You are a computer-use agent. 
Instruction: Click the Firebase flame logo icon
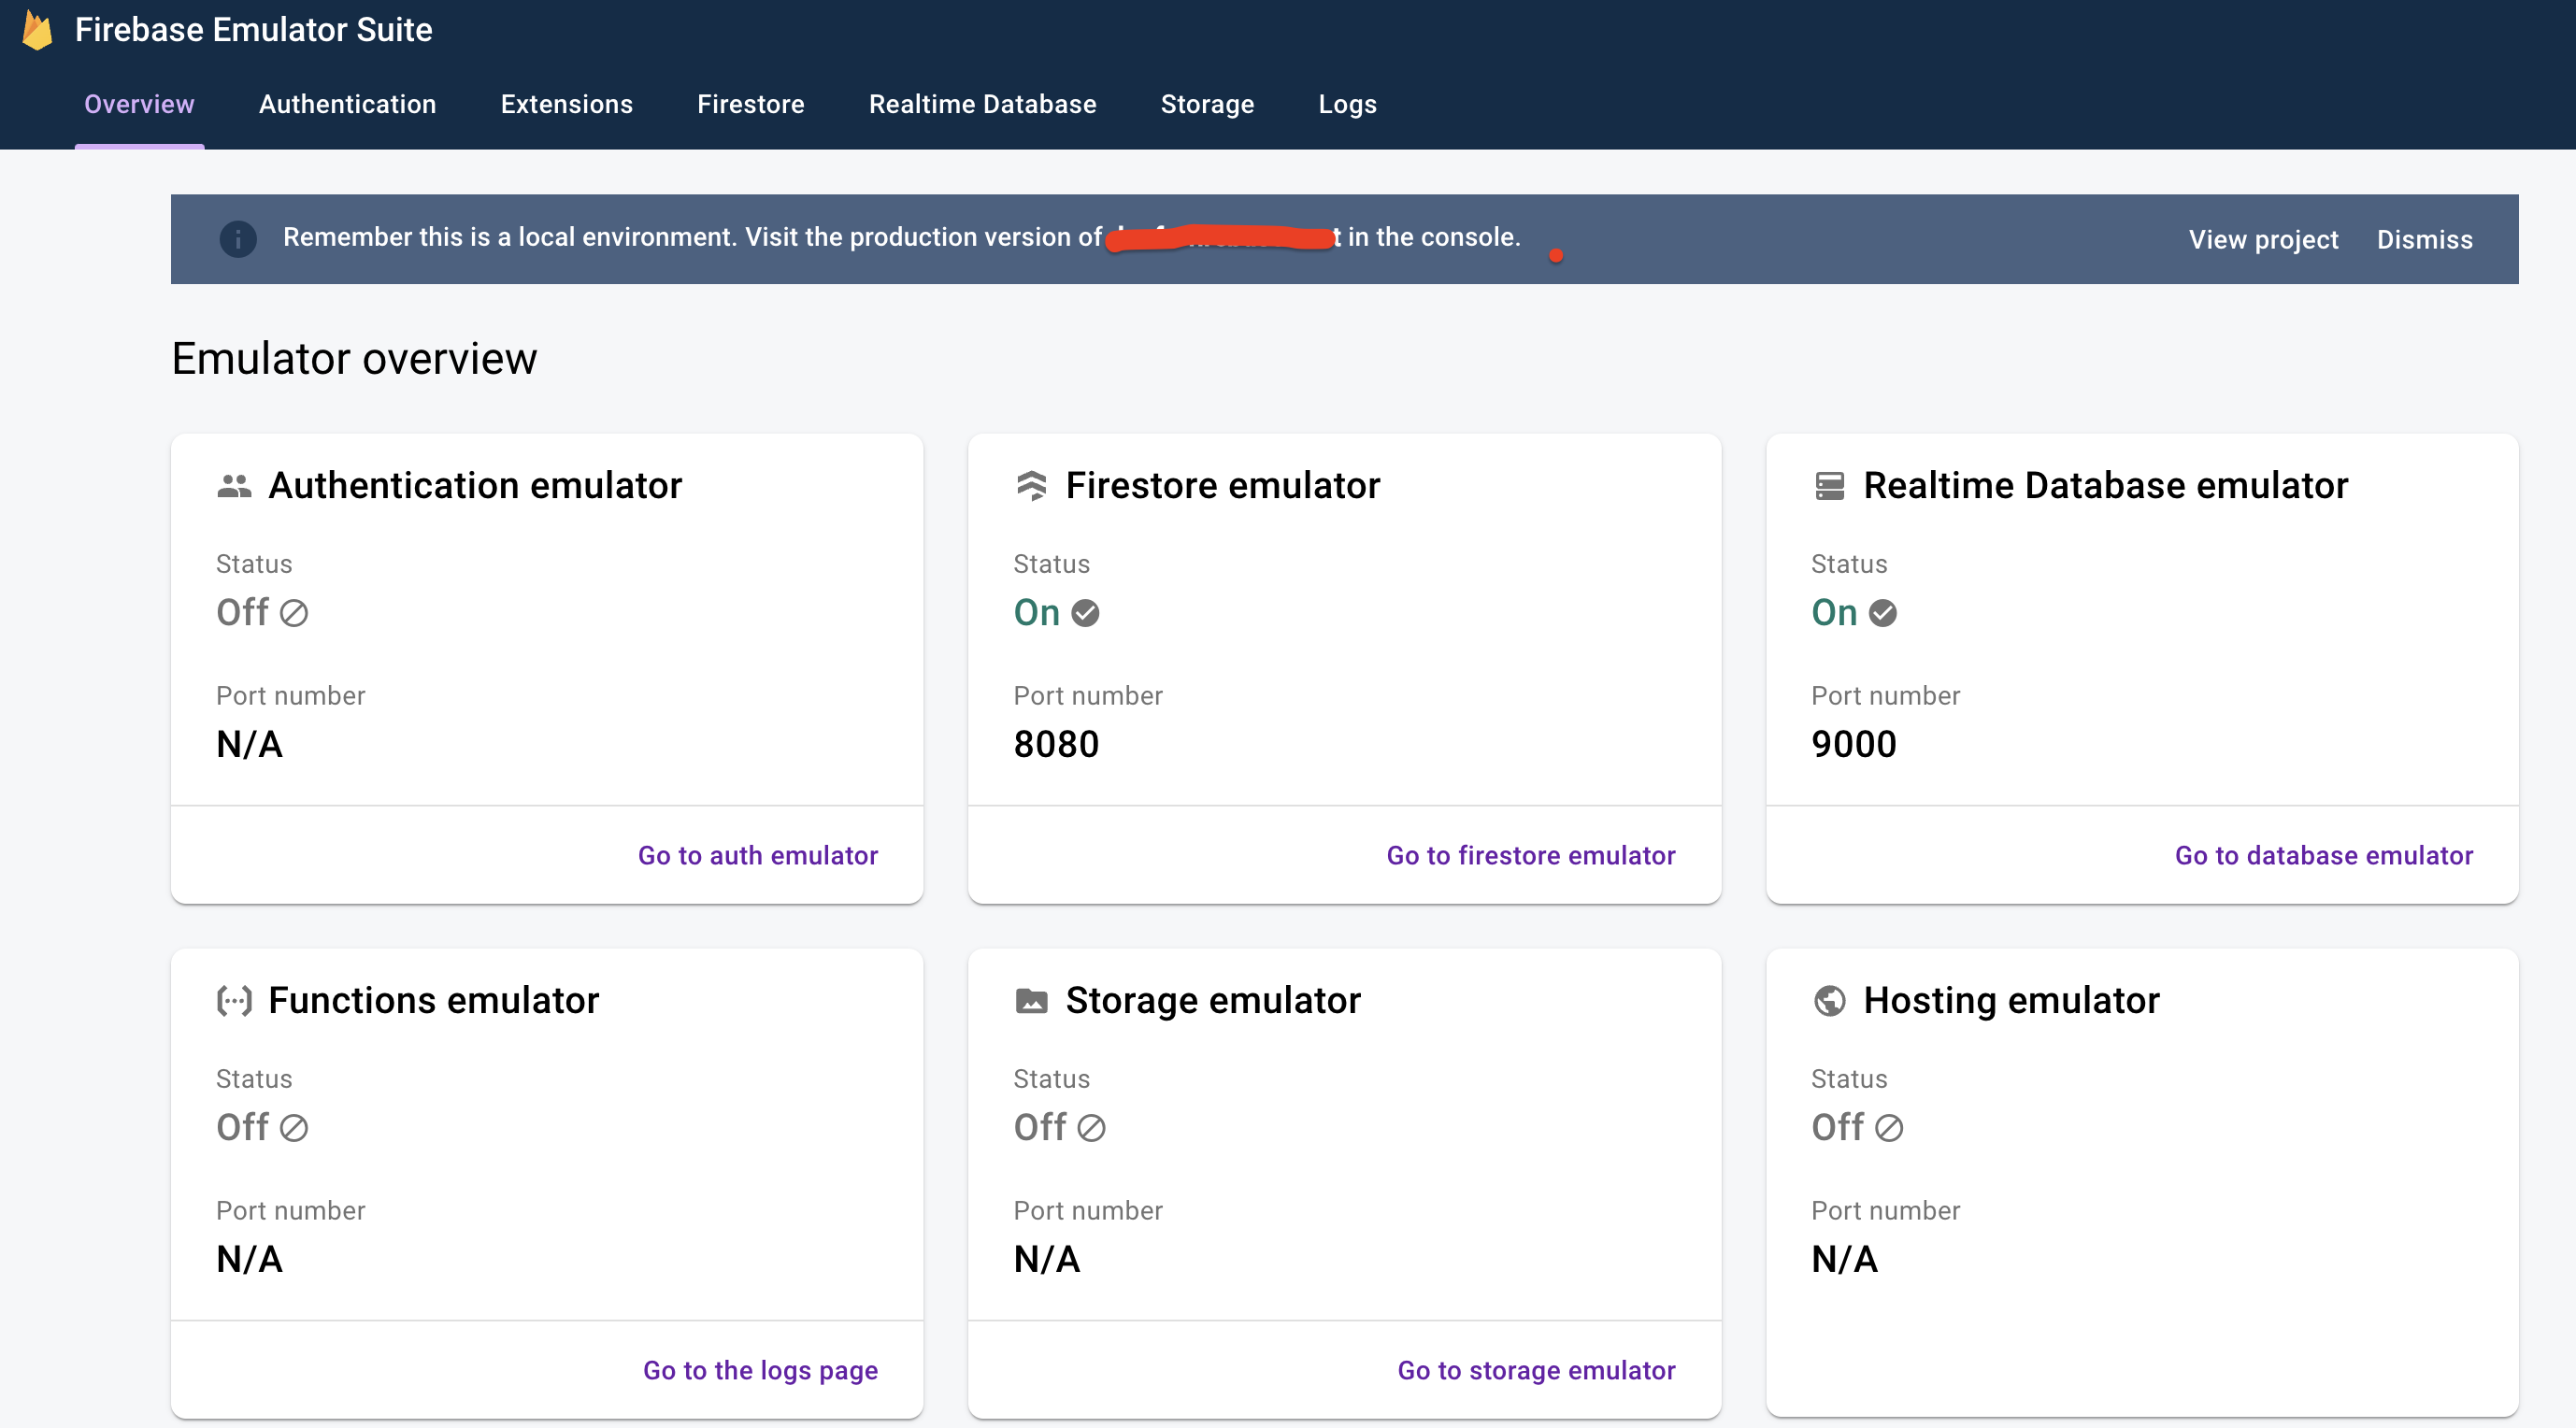tap(37, 30)
